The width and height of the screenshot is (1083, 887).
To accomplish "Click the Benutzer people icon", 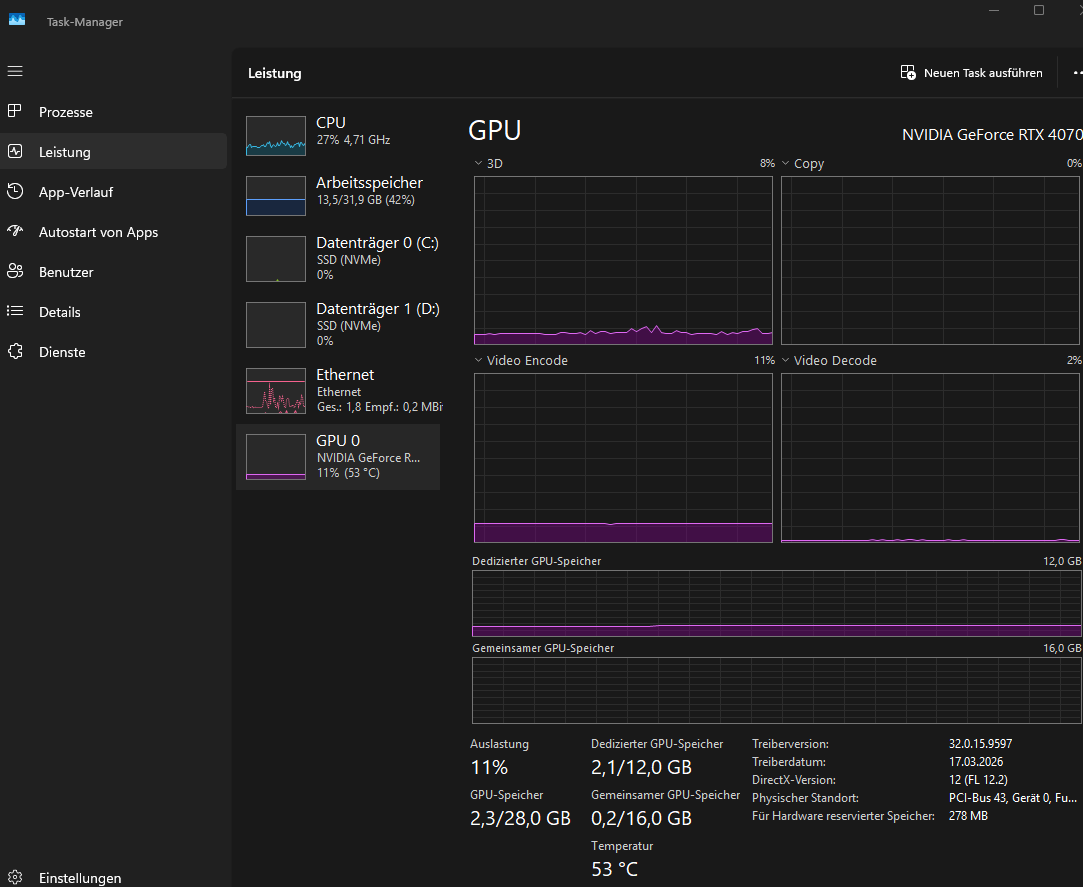I will click(x=15, y=271).
